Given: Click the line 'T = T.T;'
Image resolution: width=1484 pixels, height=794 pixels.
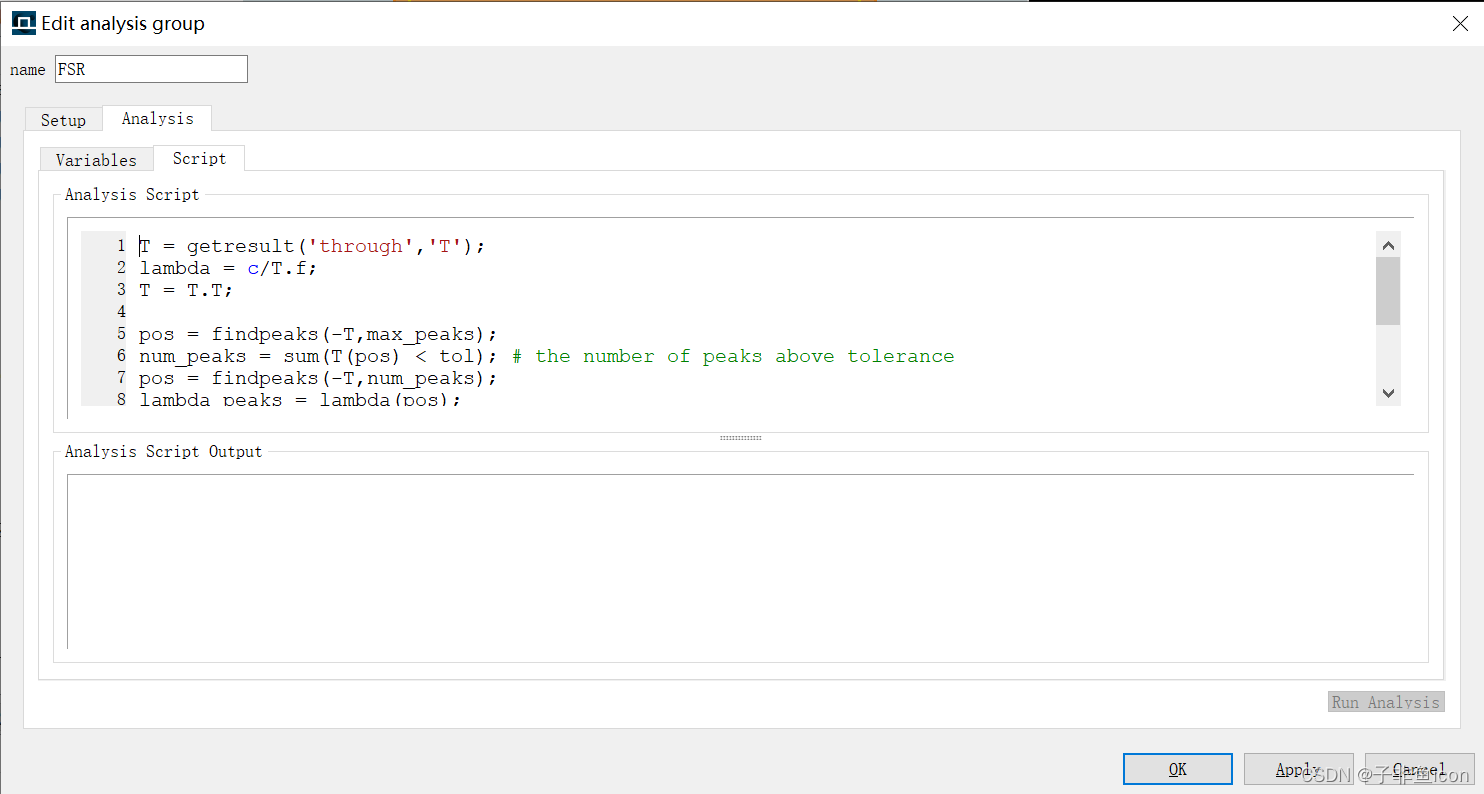Looking at the screenshot, I should coord(186,290).
